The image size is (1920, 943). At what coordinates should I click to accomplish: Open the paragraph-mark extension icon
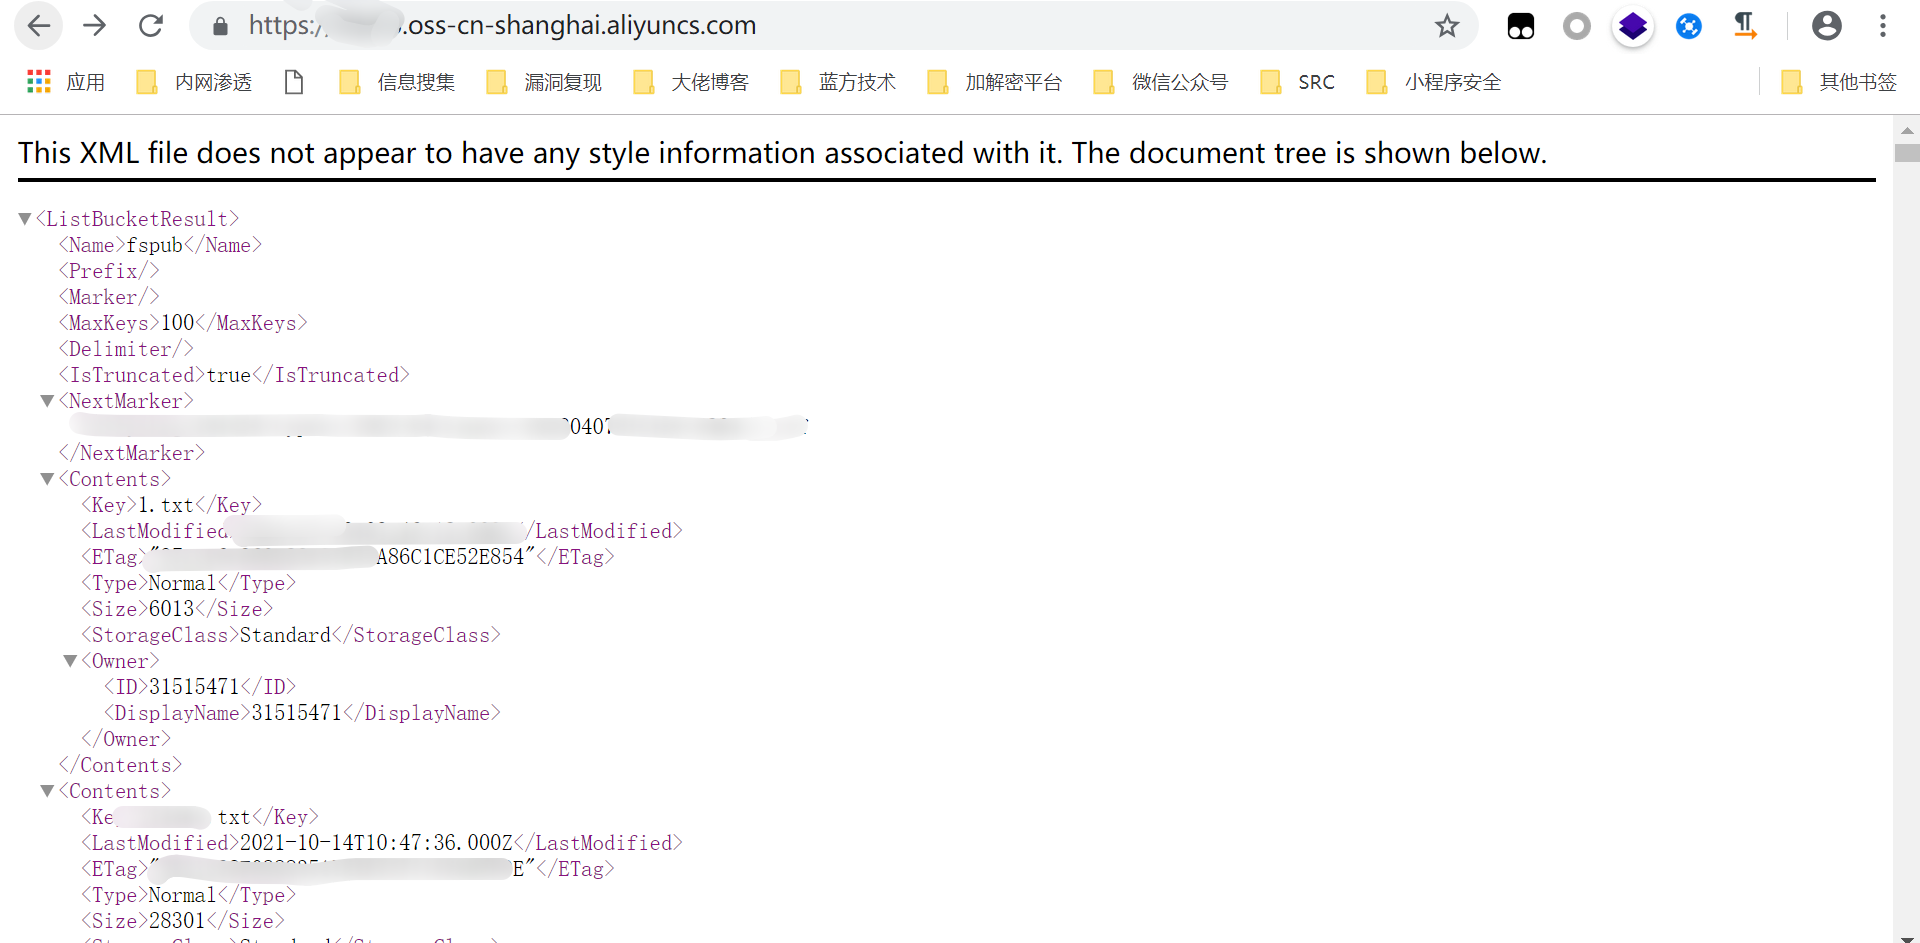(x=1745, y=26)
